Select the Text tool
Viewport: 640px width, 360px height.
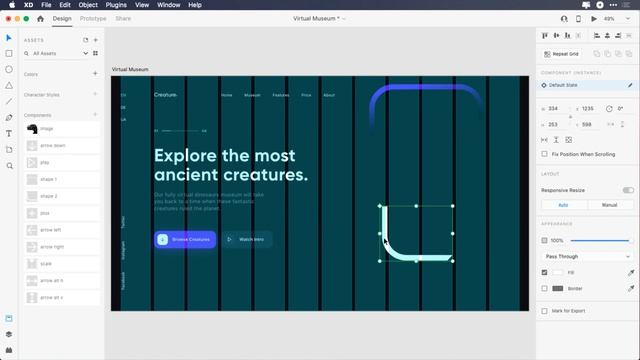(9, 133)
